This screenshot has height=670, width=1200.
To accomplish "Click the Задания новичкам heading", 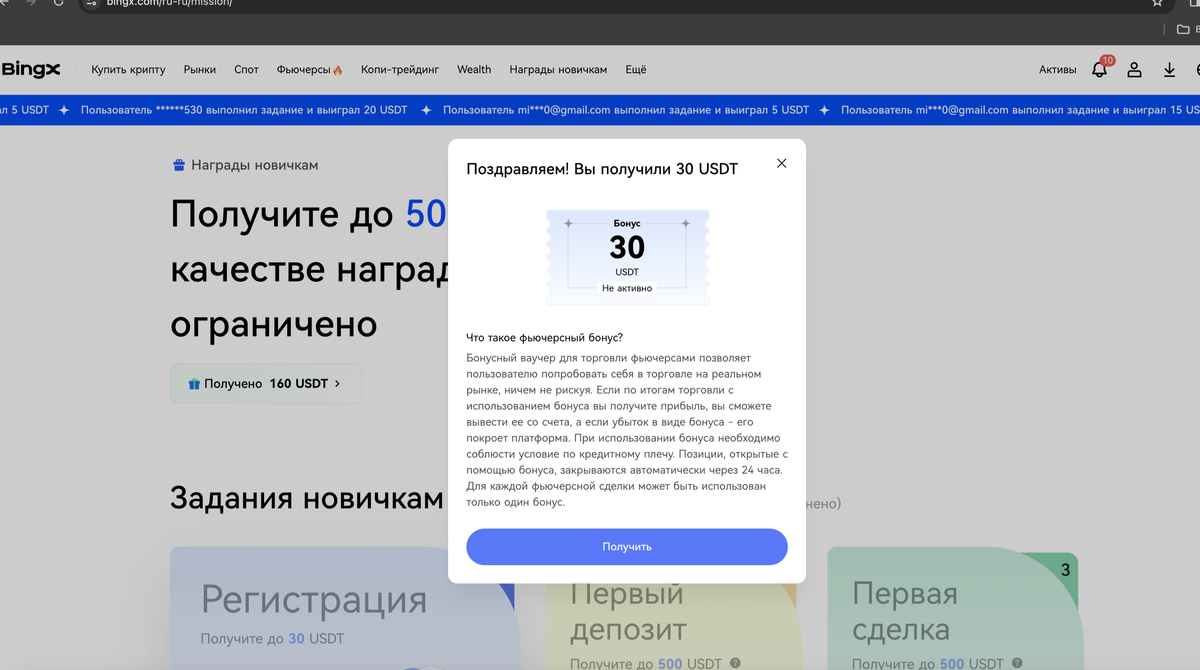I will click(x=306, y=498).
